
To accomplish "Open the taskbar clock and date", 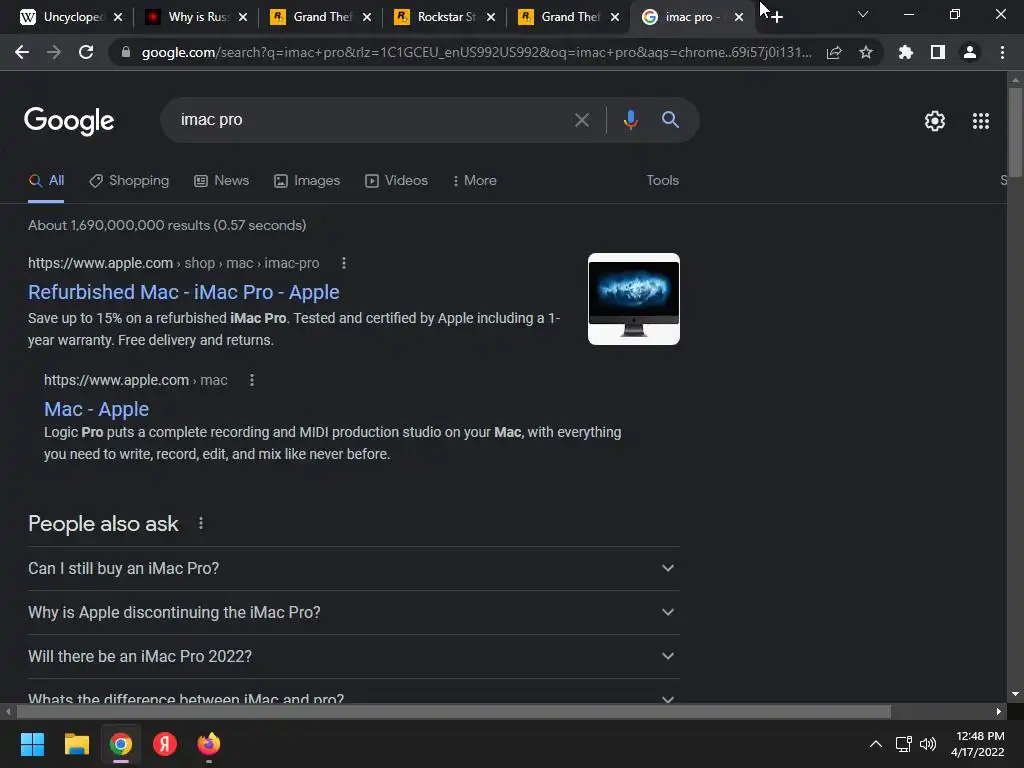I will point(977,744).
